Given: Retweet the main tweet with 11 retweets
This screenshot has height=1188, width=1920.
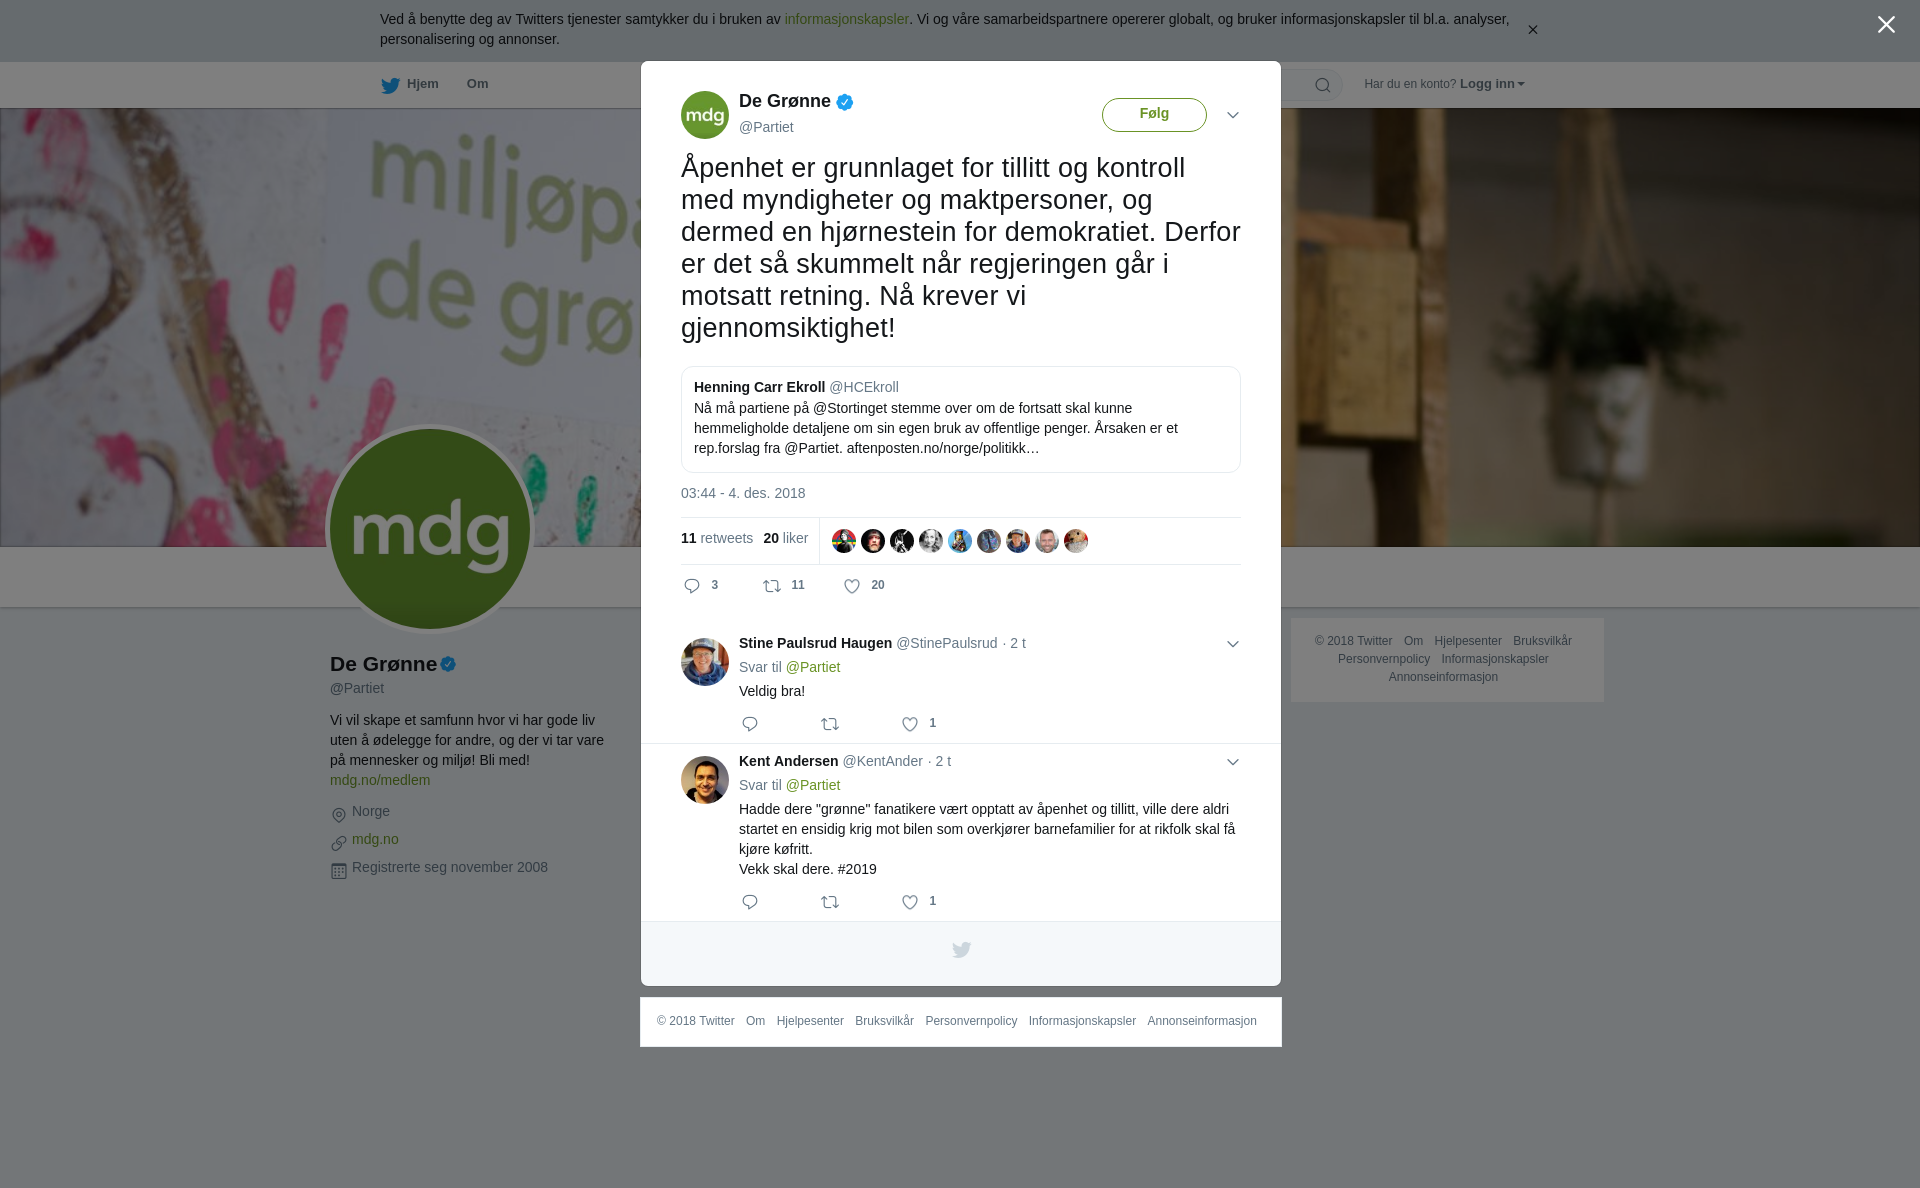Looking at the screenshot, I should click(x=772, y=586).
